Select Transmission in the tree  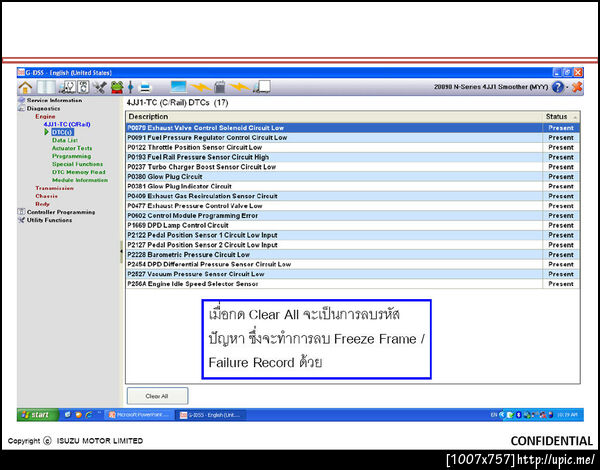(x=54, y=188)
